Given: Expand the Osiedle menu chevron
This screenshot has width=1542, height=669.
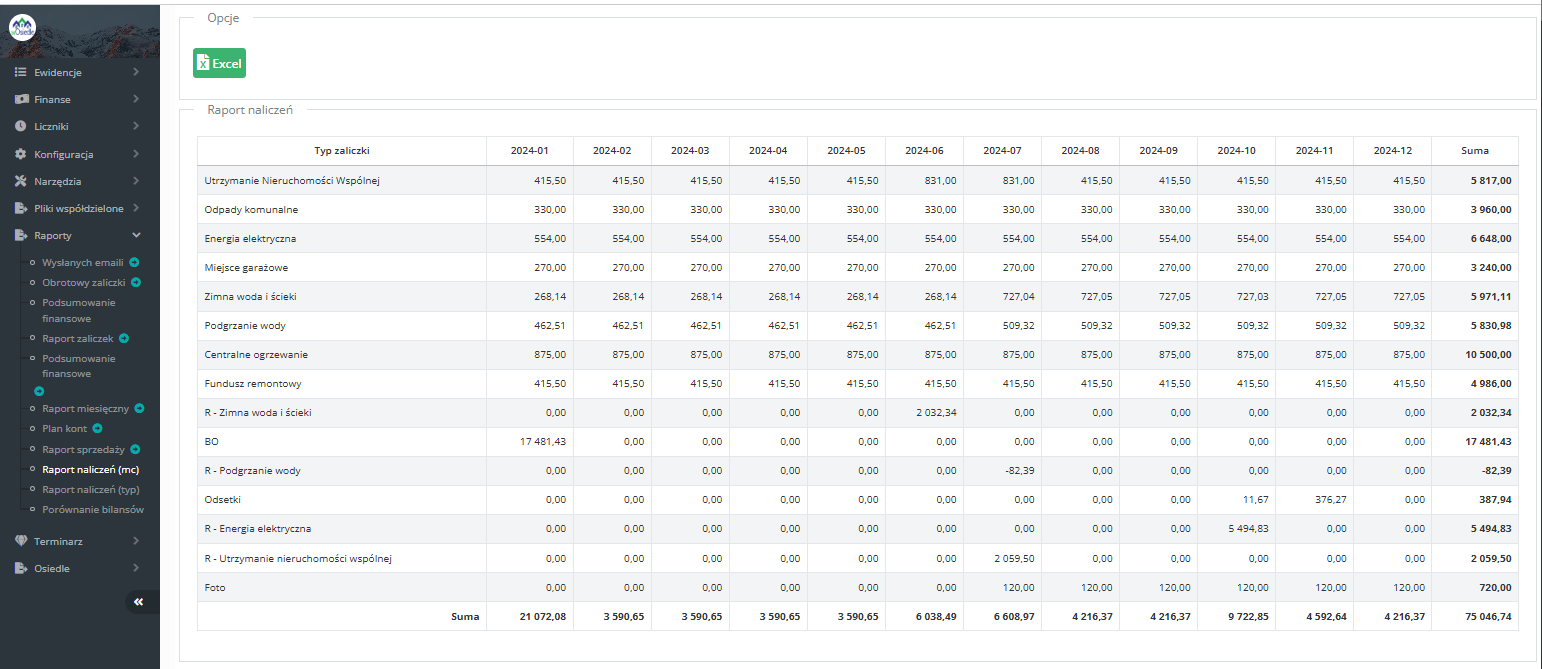Looking at the screenshot, I should [x=135, y=568].
